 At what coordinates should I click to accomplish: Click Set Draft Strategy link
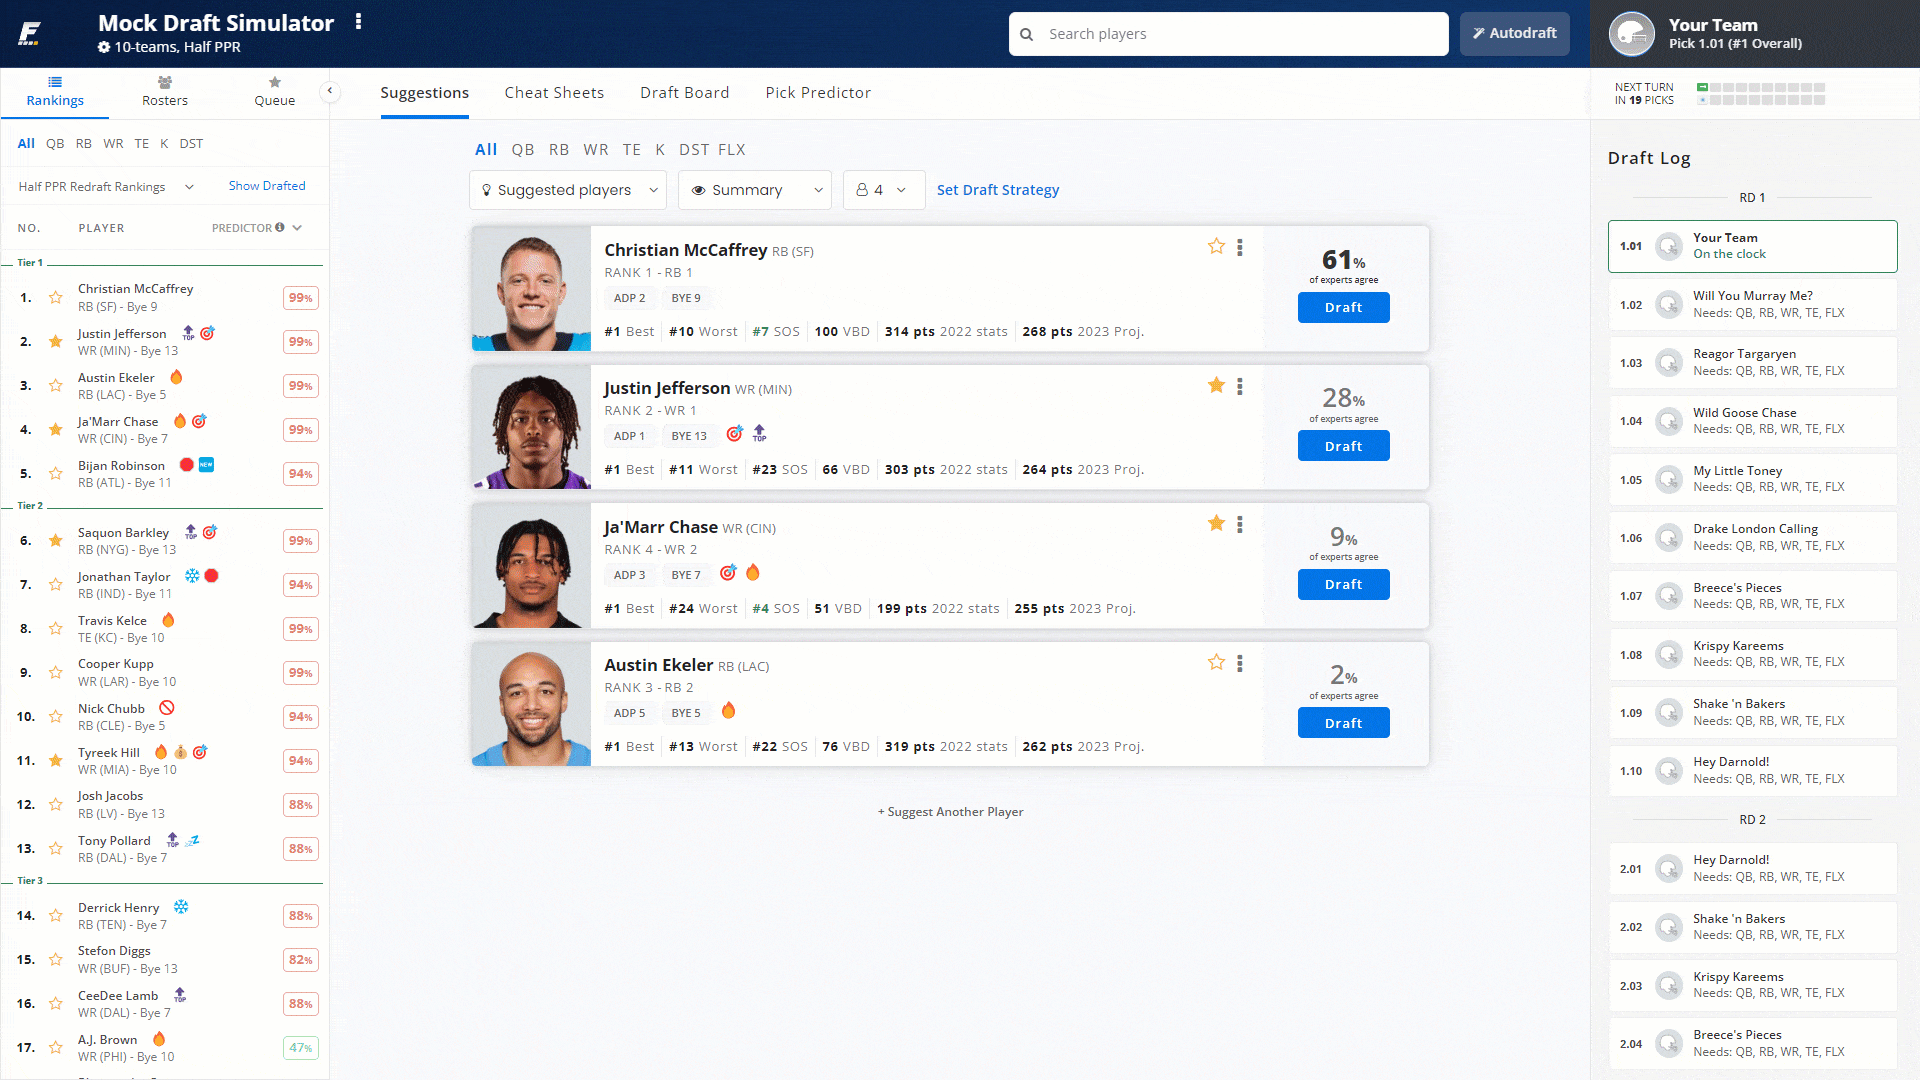pos(1000,189)
